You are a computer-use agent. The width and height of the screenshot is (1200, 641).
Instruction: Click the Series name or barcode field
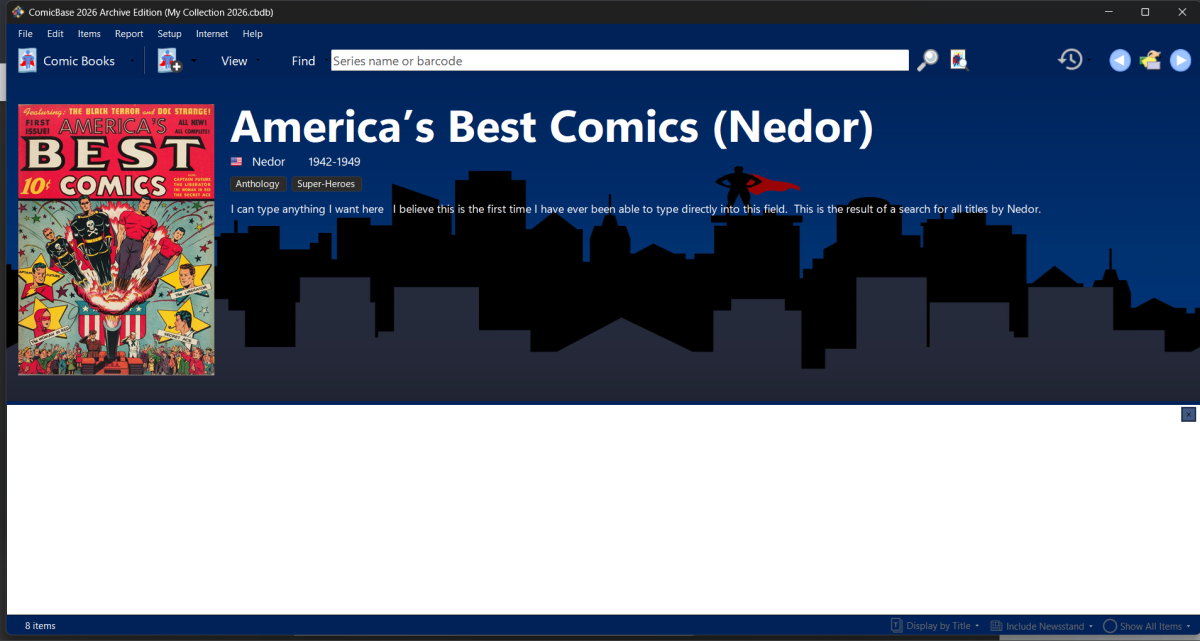point(620,61)
